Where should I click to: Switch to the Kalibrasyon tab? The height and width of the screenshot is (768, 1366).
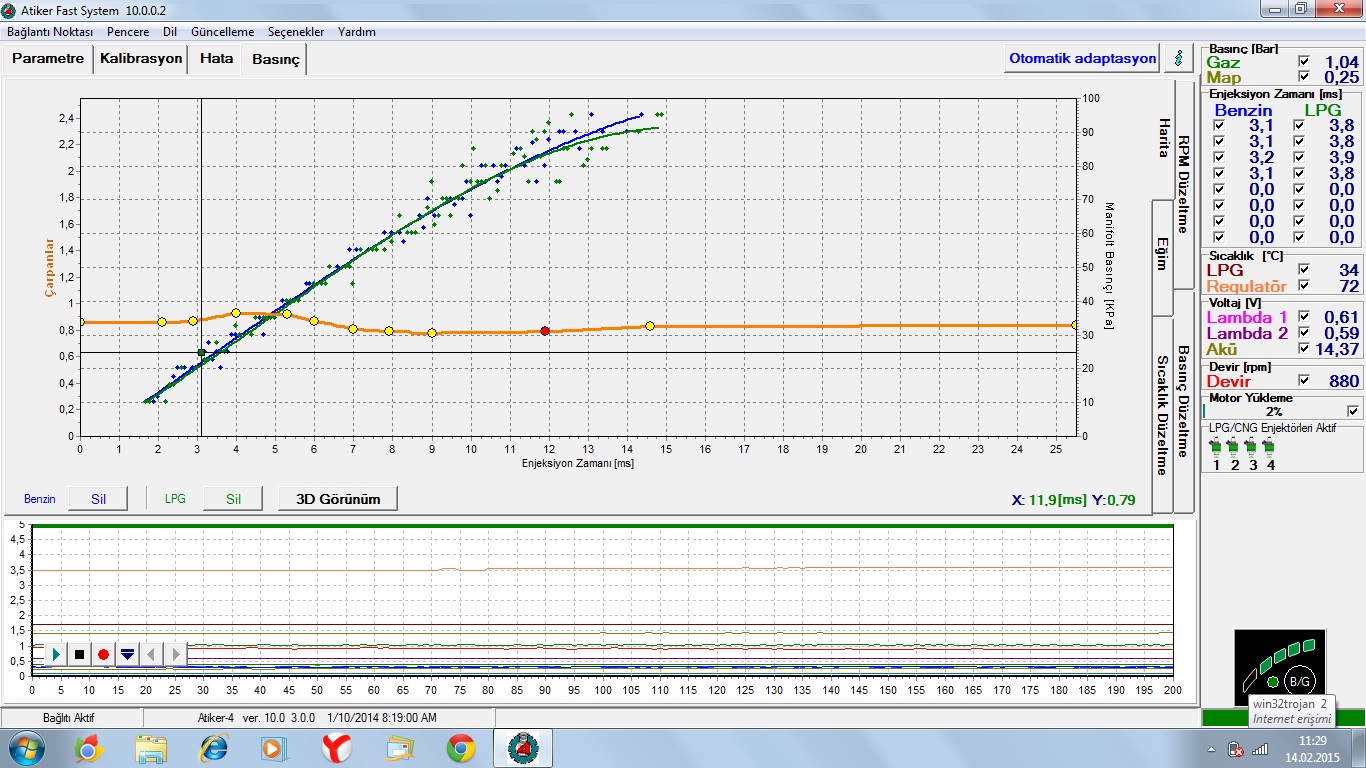pyautogui.click(x=141, y=59)
